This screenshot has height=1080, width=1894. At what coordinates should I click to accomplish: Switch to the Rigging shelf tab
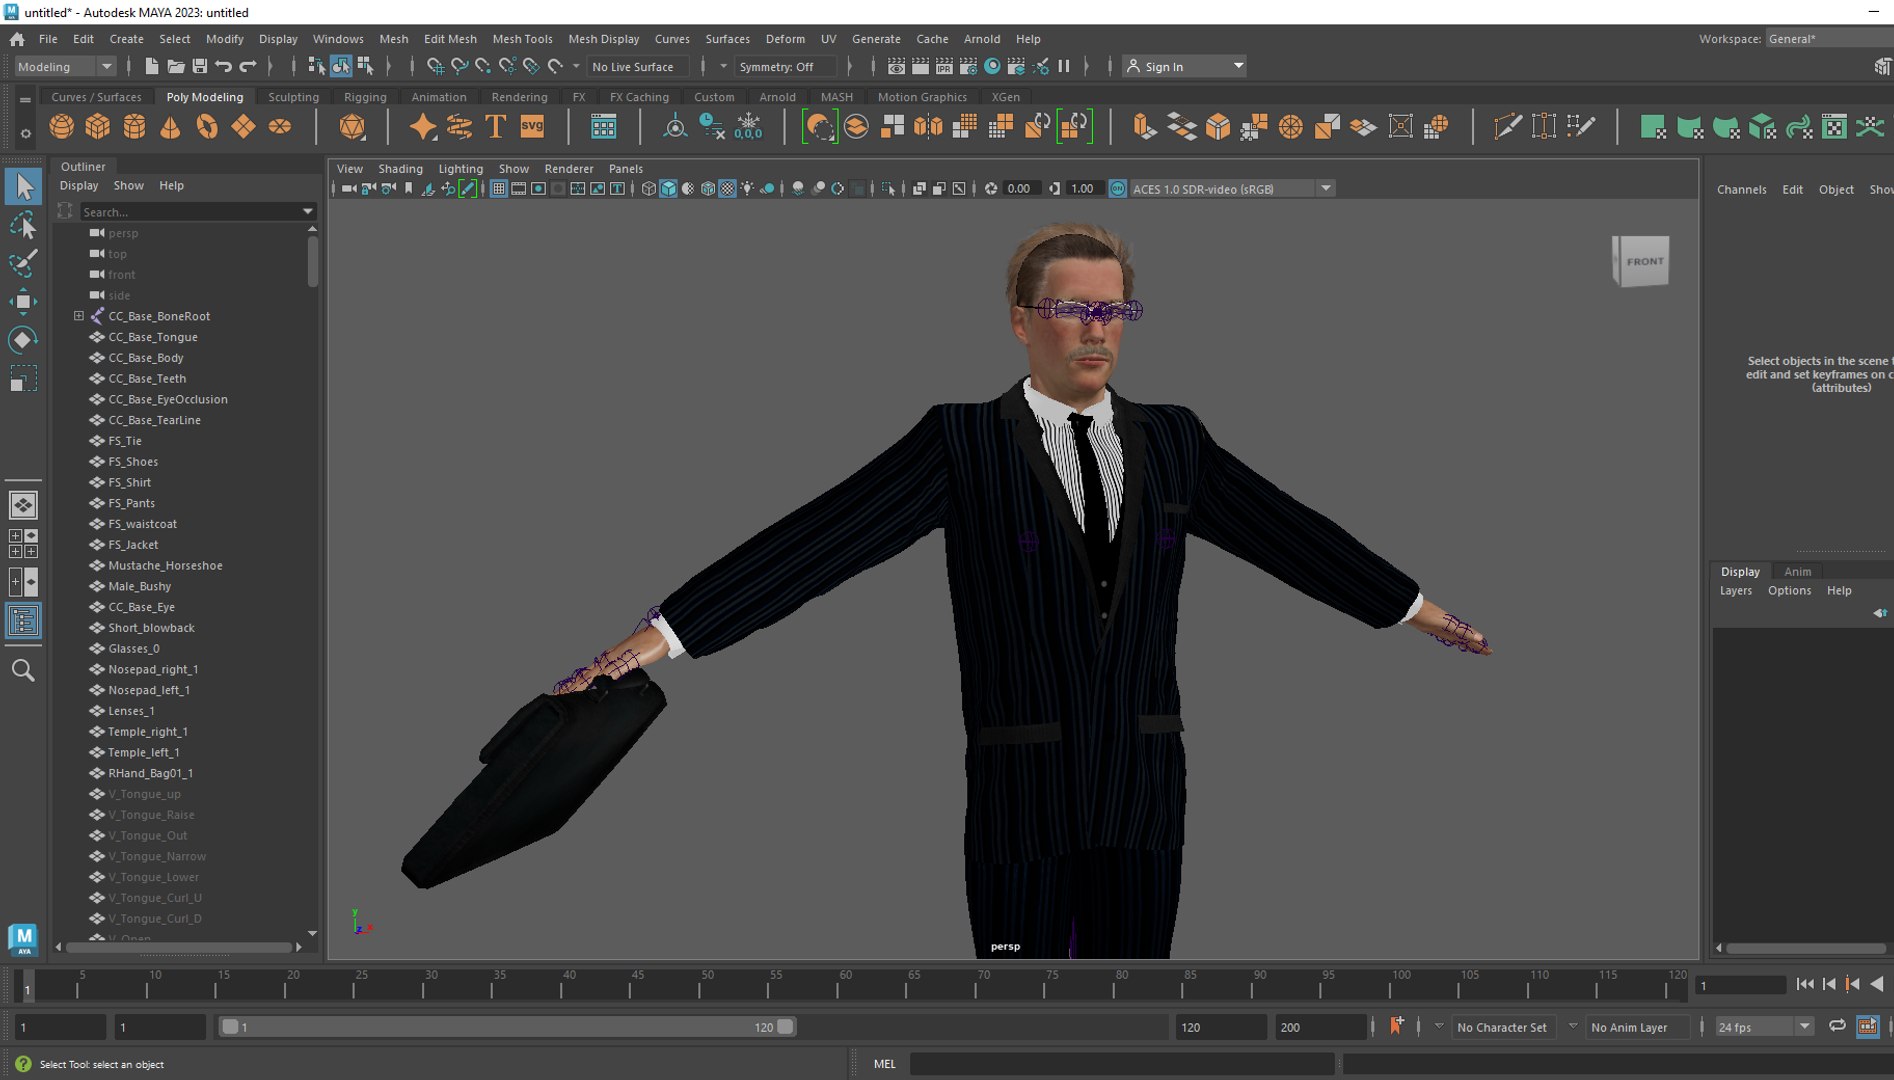click(365, 97)
